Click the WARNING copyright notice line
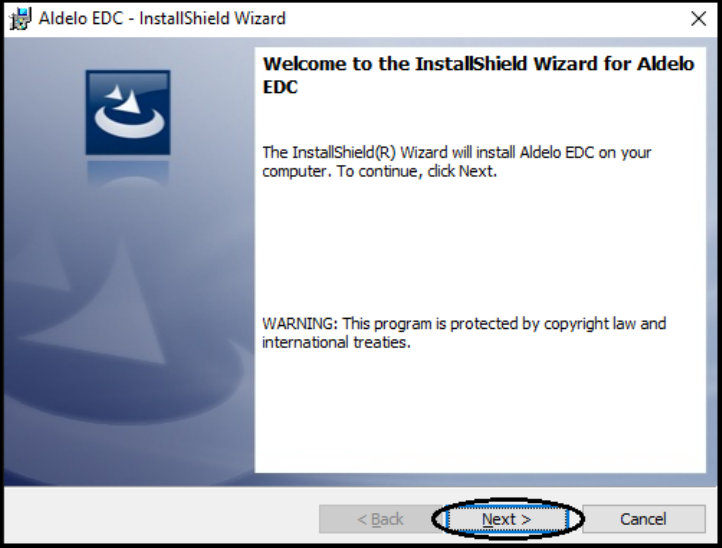Viewport: 722px width, 548px height. tap(464, 324)
